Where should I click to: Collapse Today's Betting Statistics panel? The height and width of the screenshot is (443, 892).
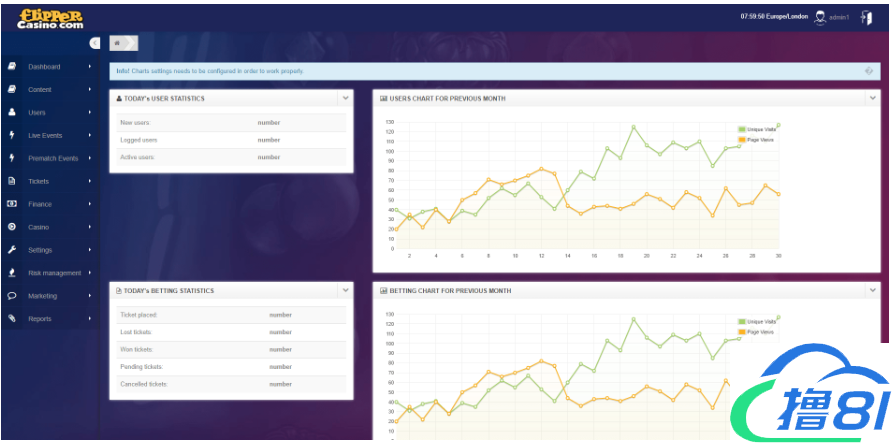pyautogui.click(x=345, y=290)
